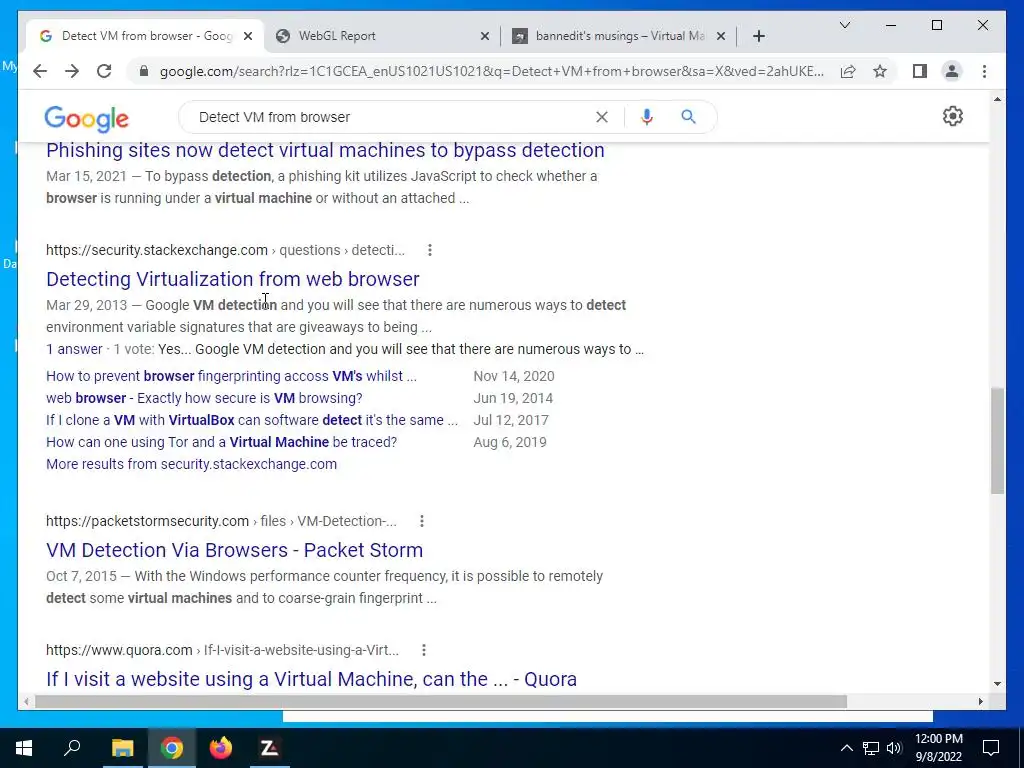Go back to the previous page
1024x768 pixels.
click(40, 71)
